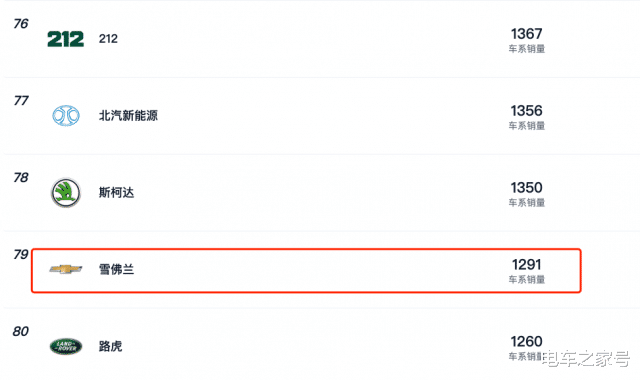
Task: Click rank number 80
Action: point(21,331)
